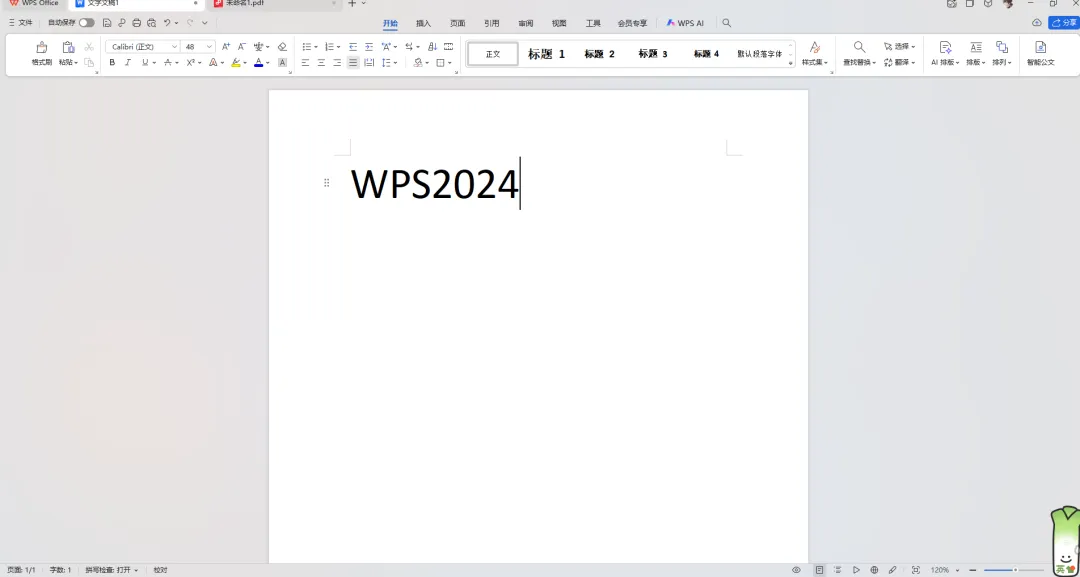The height and width of the screenshot is (577, 1080).
Task: Switch to the Review (审阅) tab
Action: pos(526,23)
